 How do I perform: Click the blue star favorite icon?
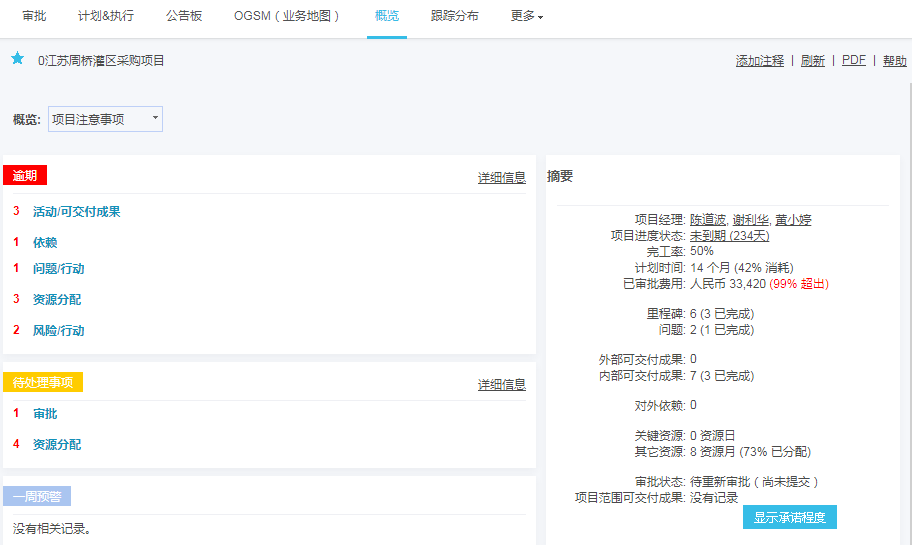tap(17, 59)
